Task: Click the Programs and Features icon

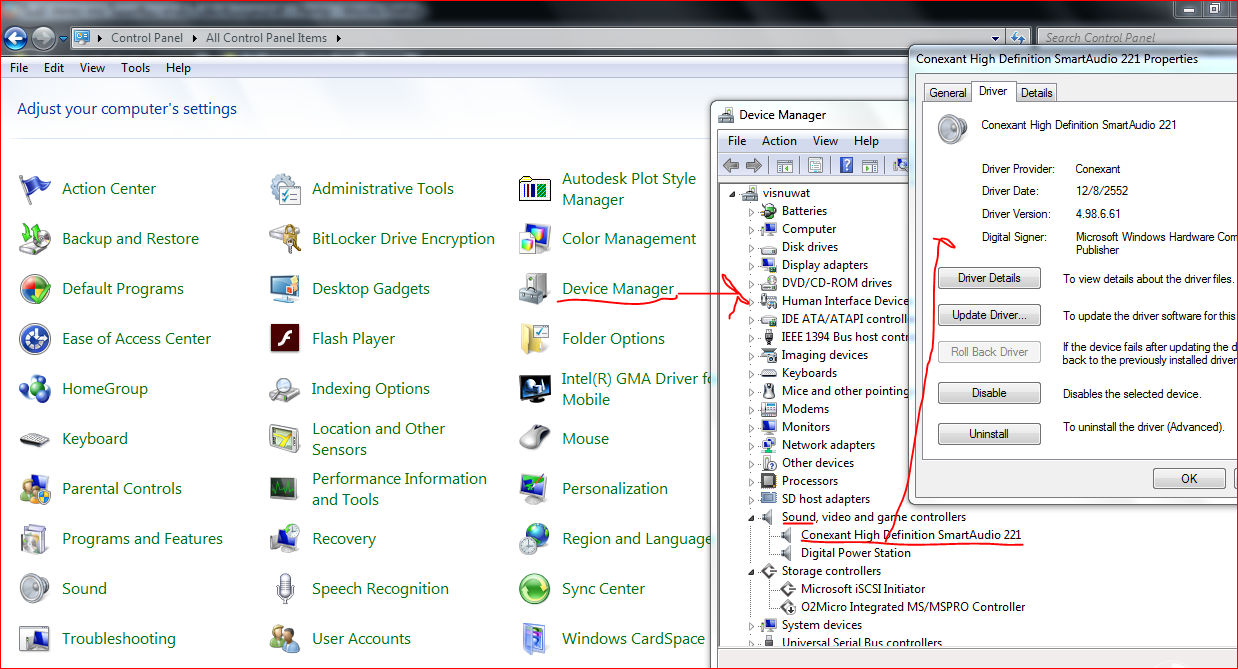Action: coord(35,538)
